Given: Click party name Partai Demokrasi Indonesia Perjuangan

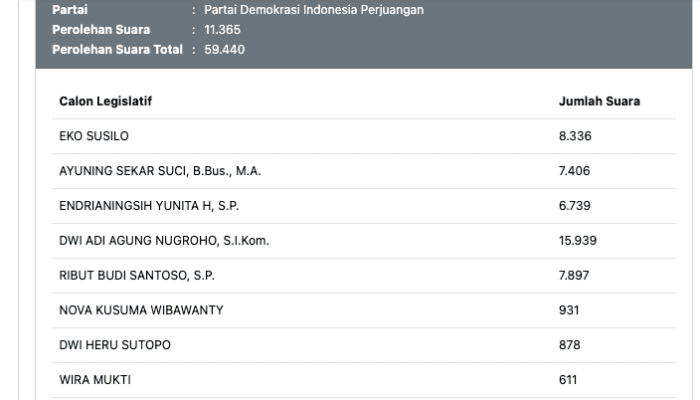Looking at the screenshot, I should click(314, 10).
